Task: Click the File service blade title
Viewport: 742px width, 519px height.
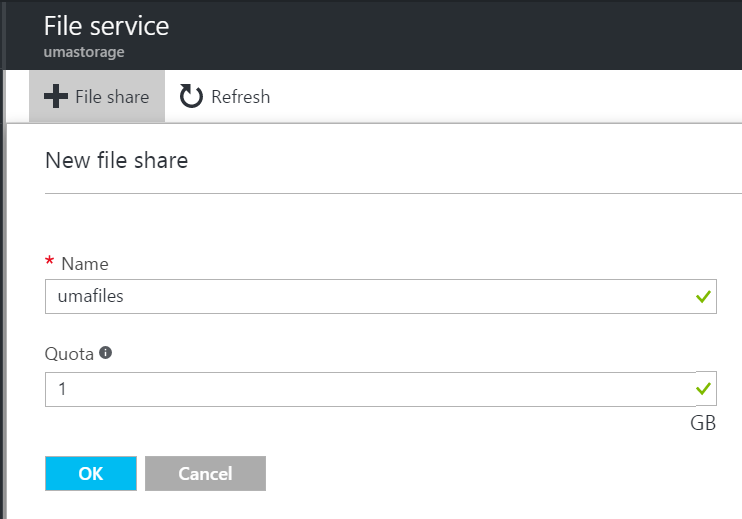Action: tap(106, 26)
